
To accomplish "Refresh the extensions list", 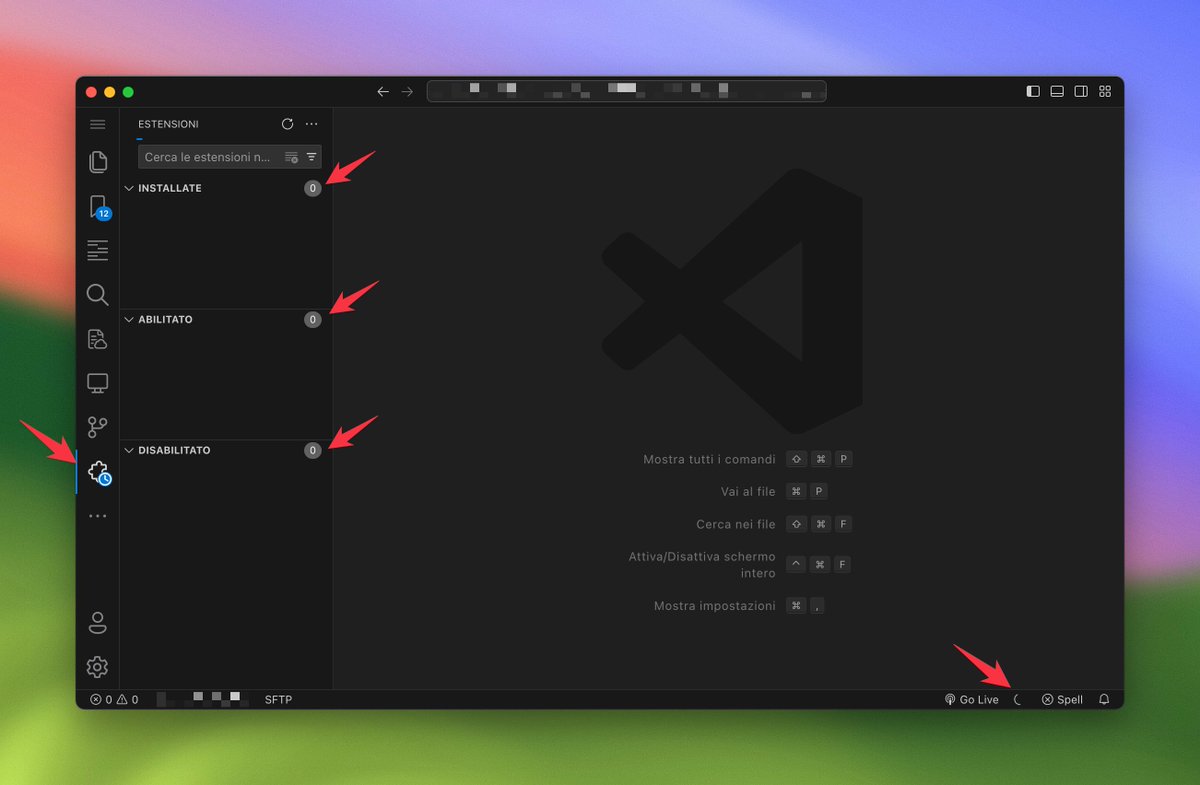I will coord(288,124).
